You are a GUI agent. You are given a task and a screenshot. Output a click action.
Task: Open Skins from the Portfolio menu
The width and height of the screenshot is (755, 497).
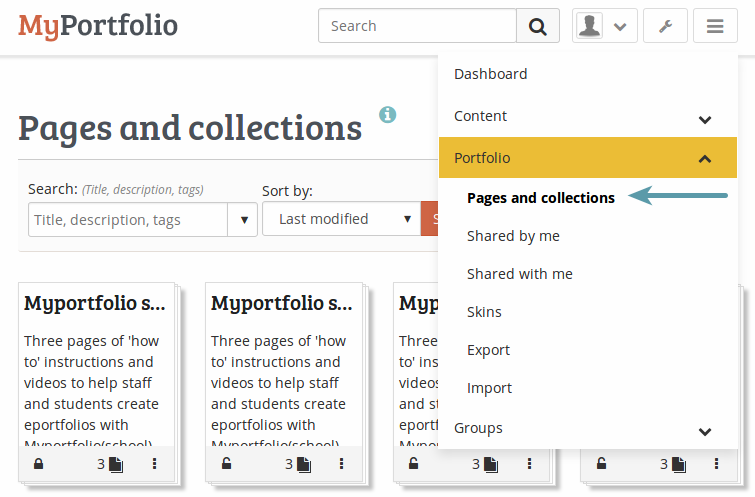(484, 312)
